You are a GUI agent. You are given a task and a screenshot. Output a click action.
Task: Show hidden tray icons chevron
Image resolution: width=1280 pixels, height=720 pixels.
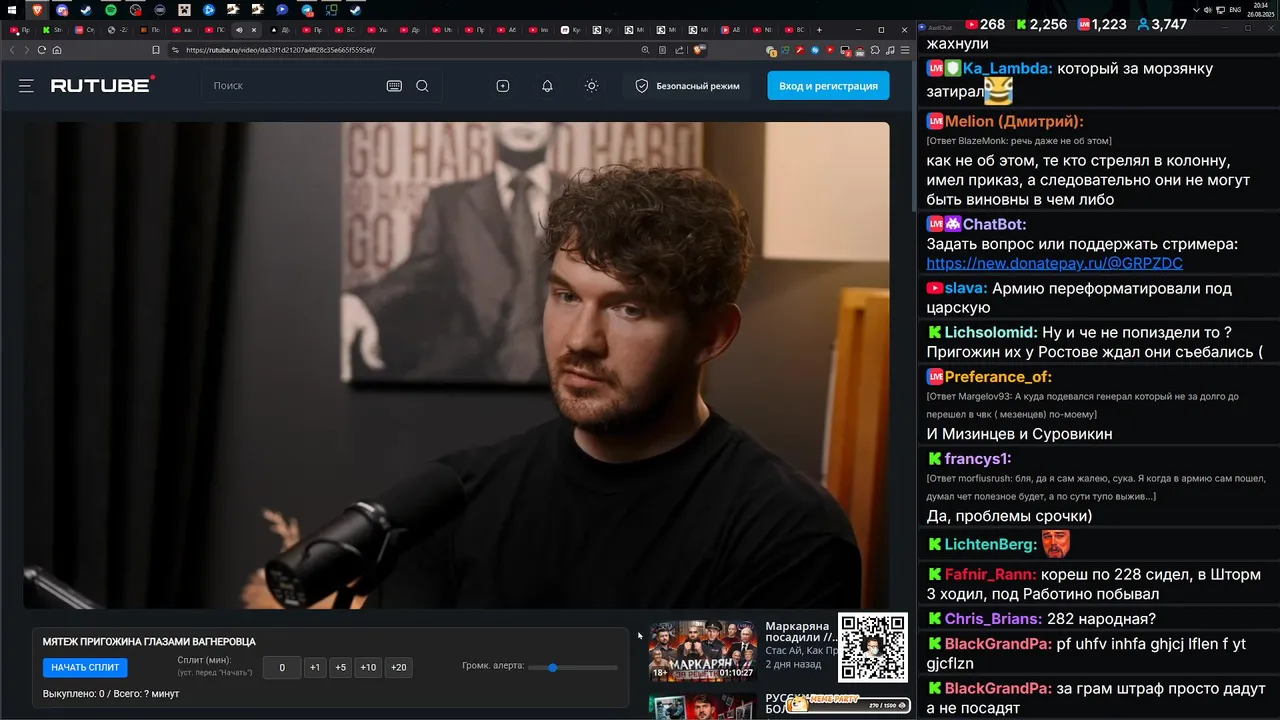[x=1197, y=10]
